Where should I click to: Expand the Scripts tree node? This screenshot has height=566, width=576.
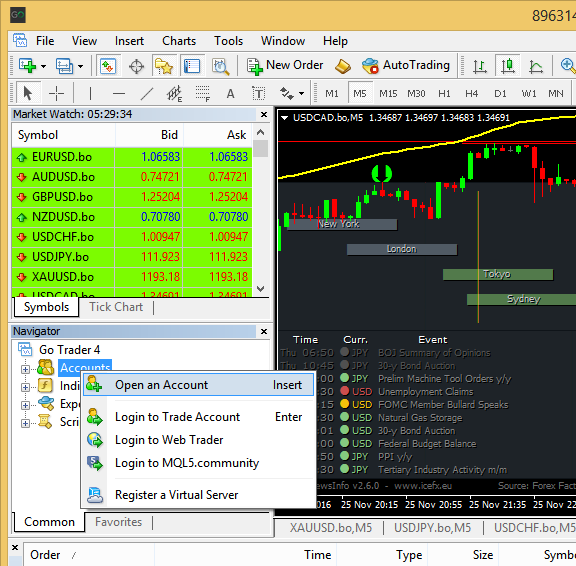[25, 423]
